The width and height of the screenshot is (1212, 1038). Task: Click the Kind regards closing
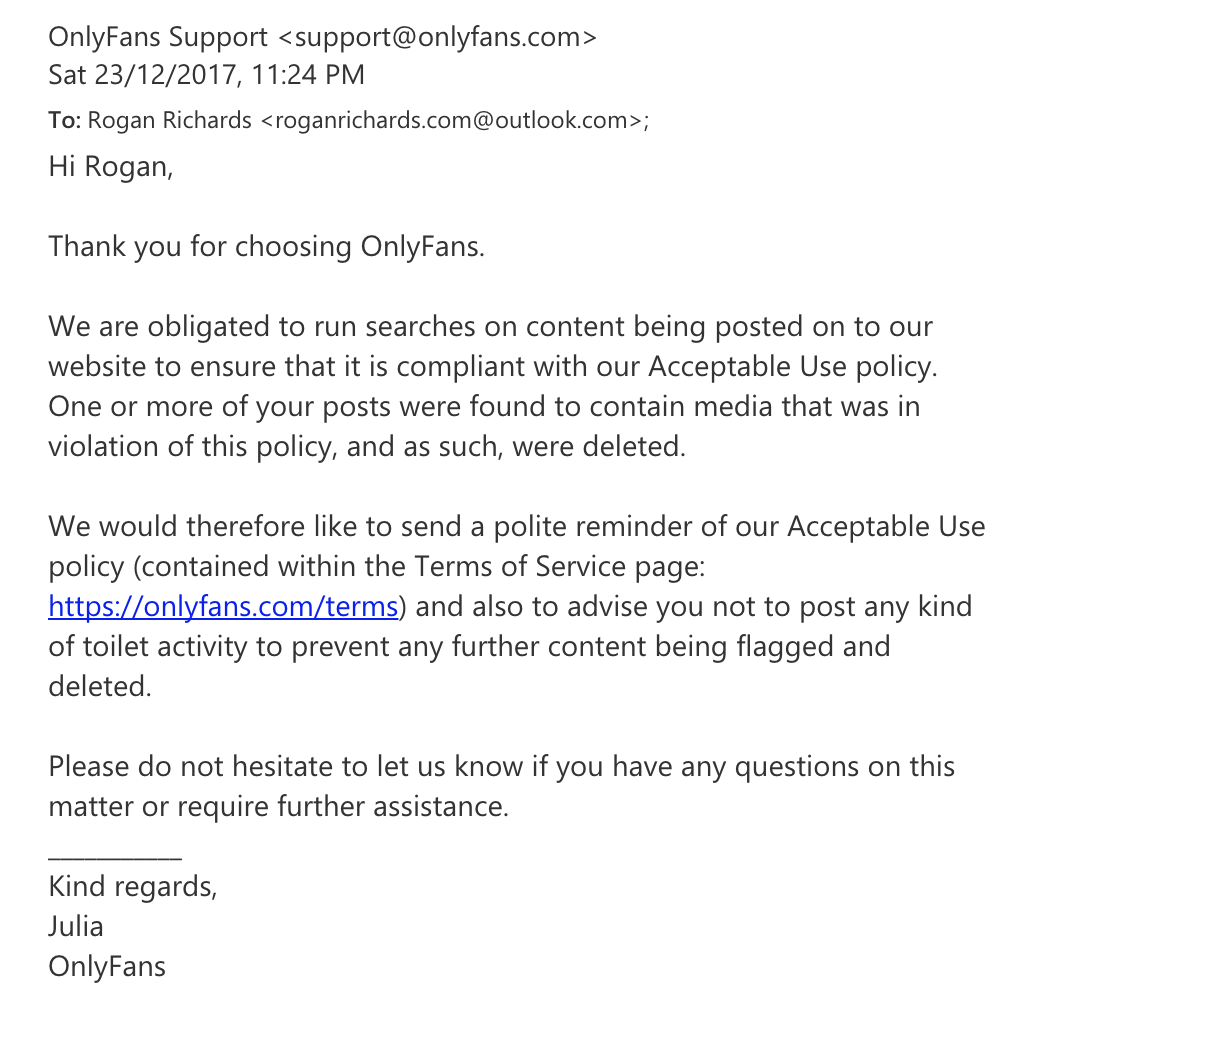[x=133, y=886]
